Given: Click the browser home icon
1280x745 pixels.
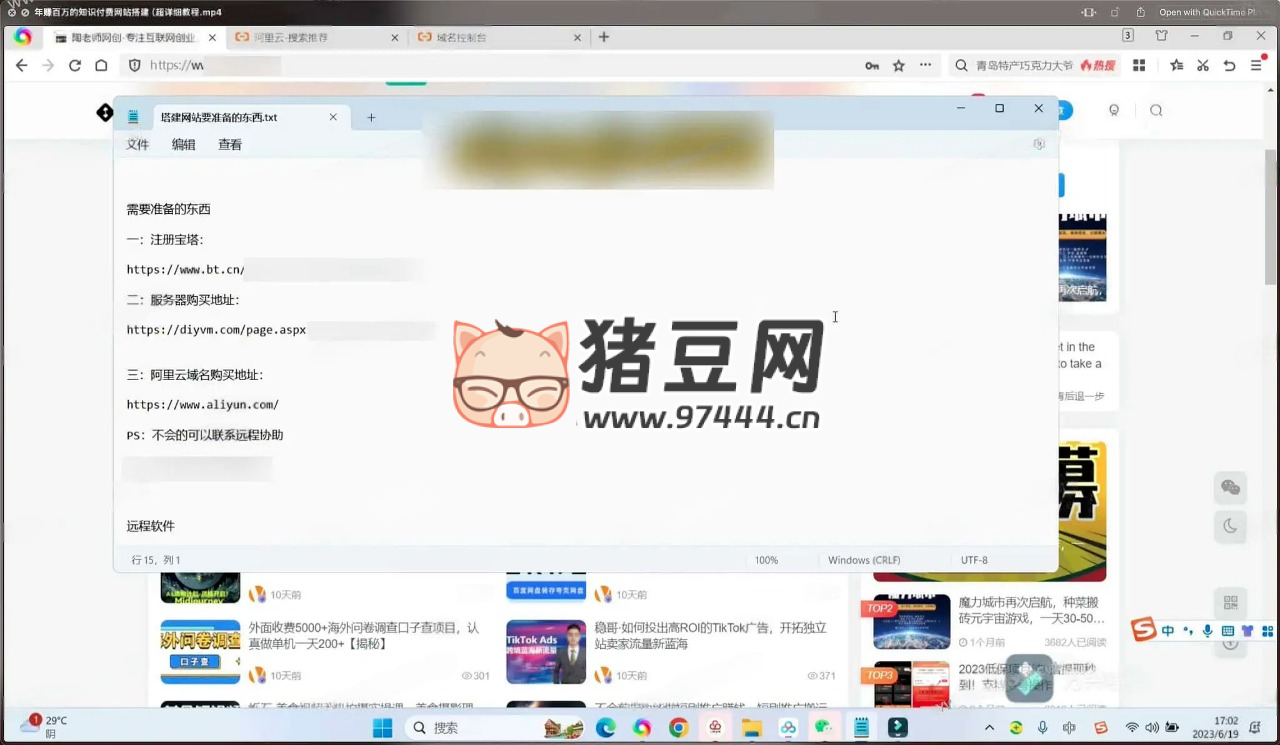Looking at the screenshot, I should point(101,65).
